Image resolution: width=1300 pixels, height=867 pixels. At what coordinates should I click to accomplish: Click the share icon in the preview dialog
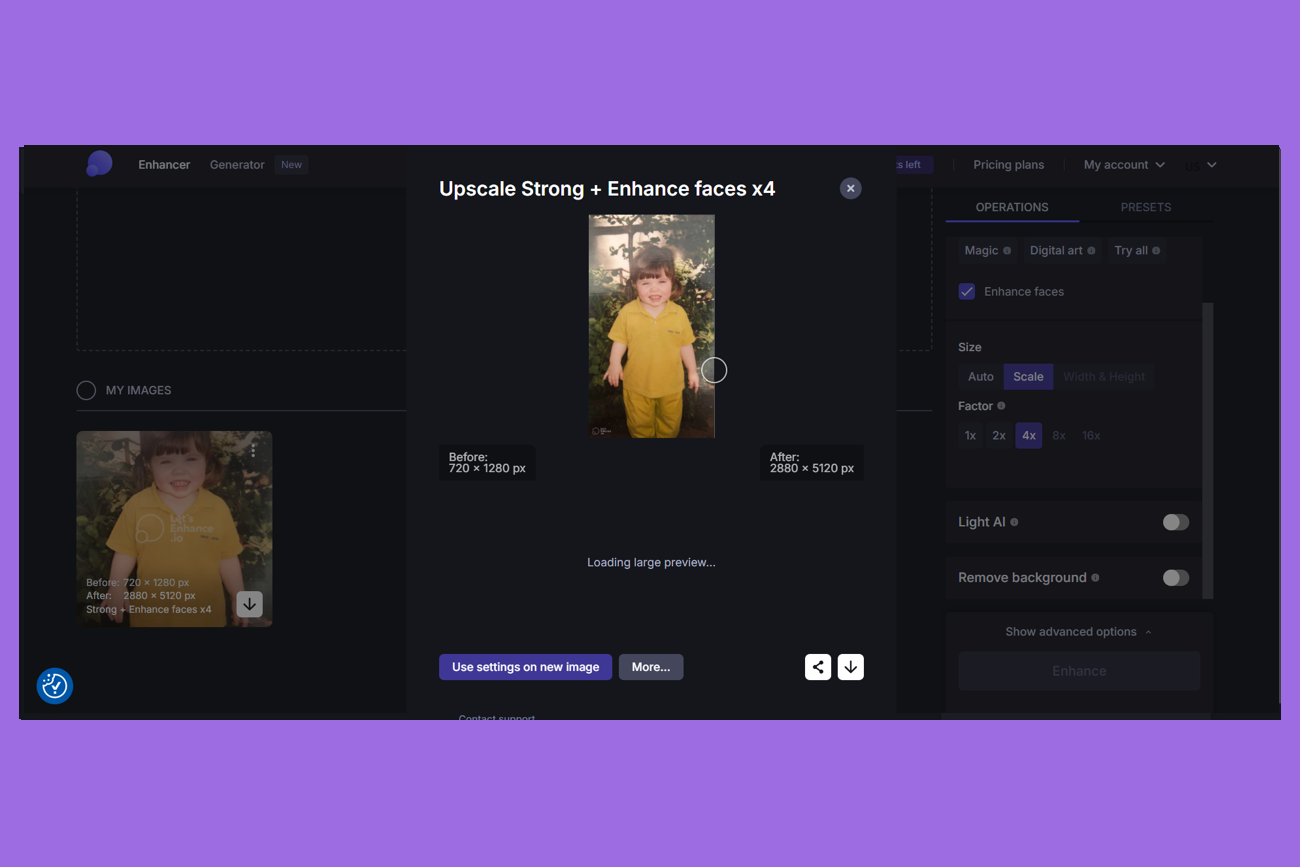tap(818, 667)
